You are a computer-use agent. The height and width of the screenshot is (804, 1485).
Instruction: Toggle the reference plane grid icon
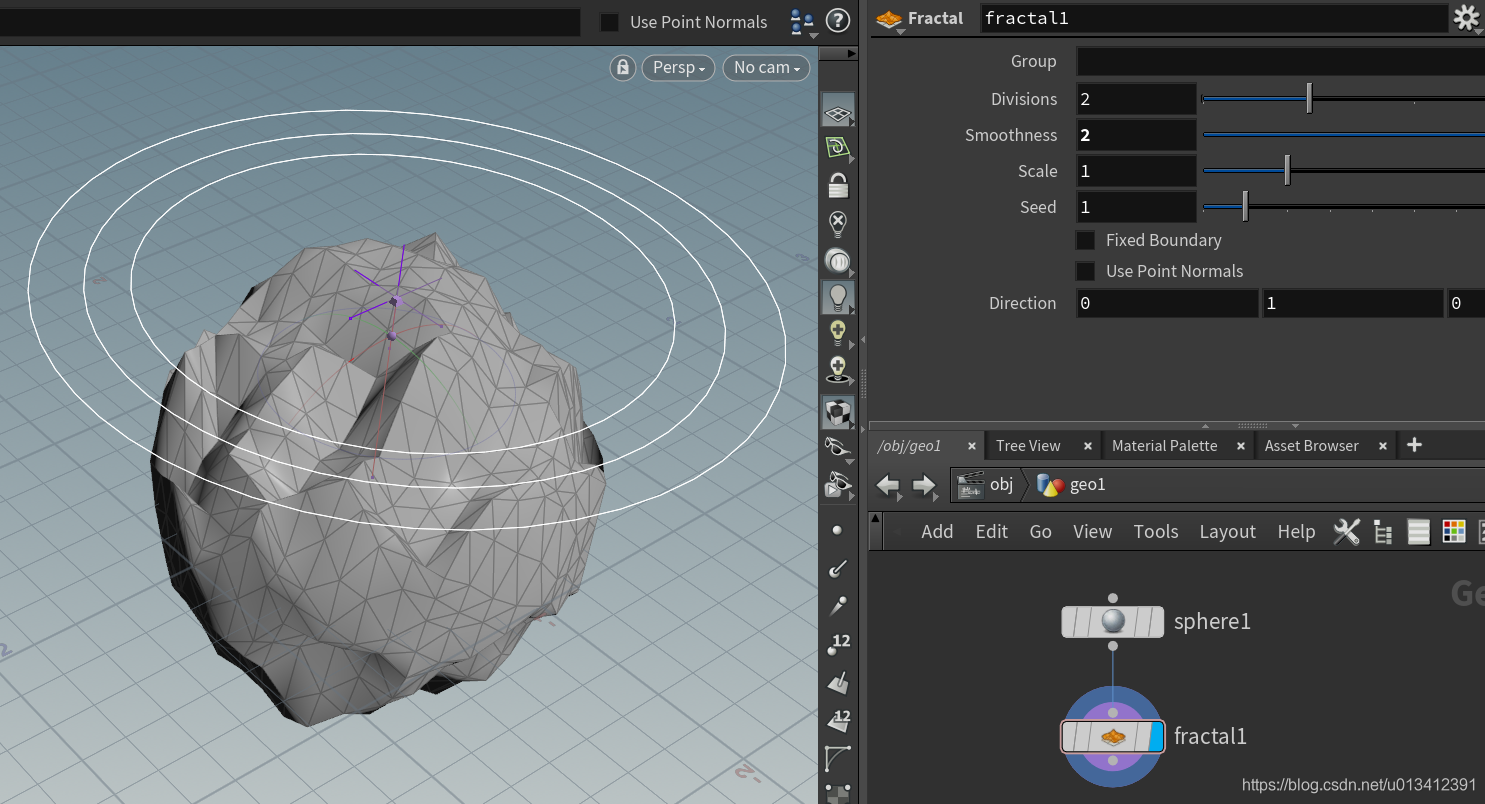(838, 111)
